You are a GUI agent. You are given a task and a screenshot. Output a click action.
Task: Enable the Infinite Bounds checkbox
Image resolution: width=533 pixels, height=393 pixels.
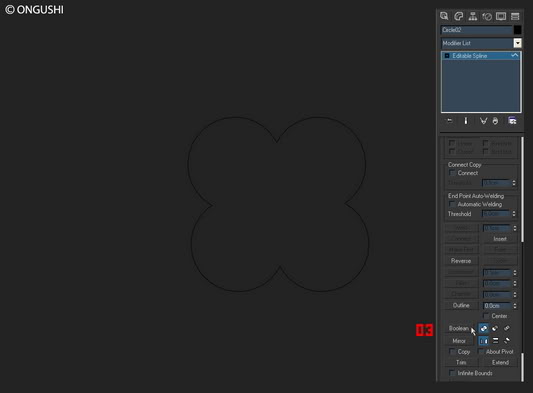[x=452, y=373]
